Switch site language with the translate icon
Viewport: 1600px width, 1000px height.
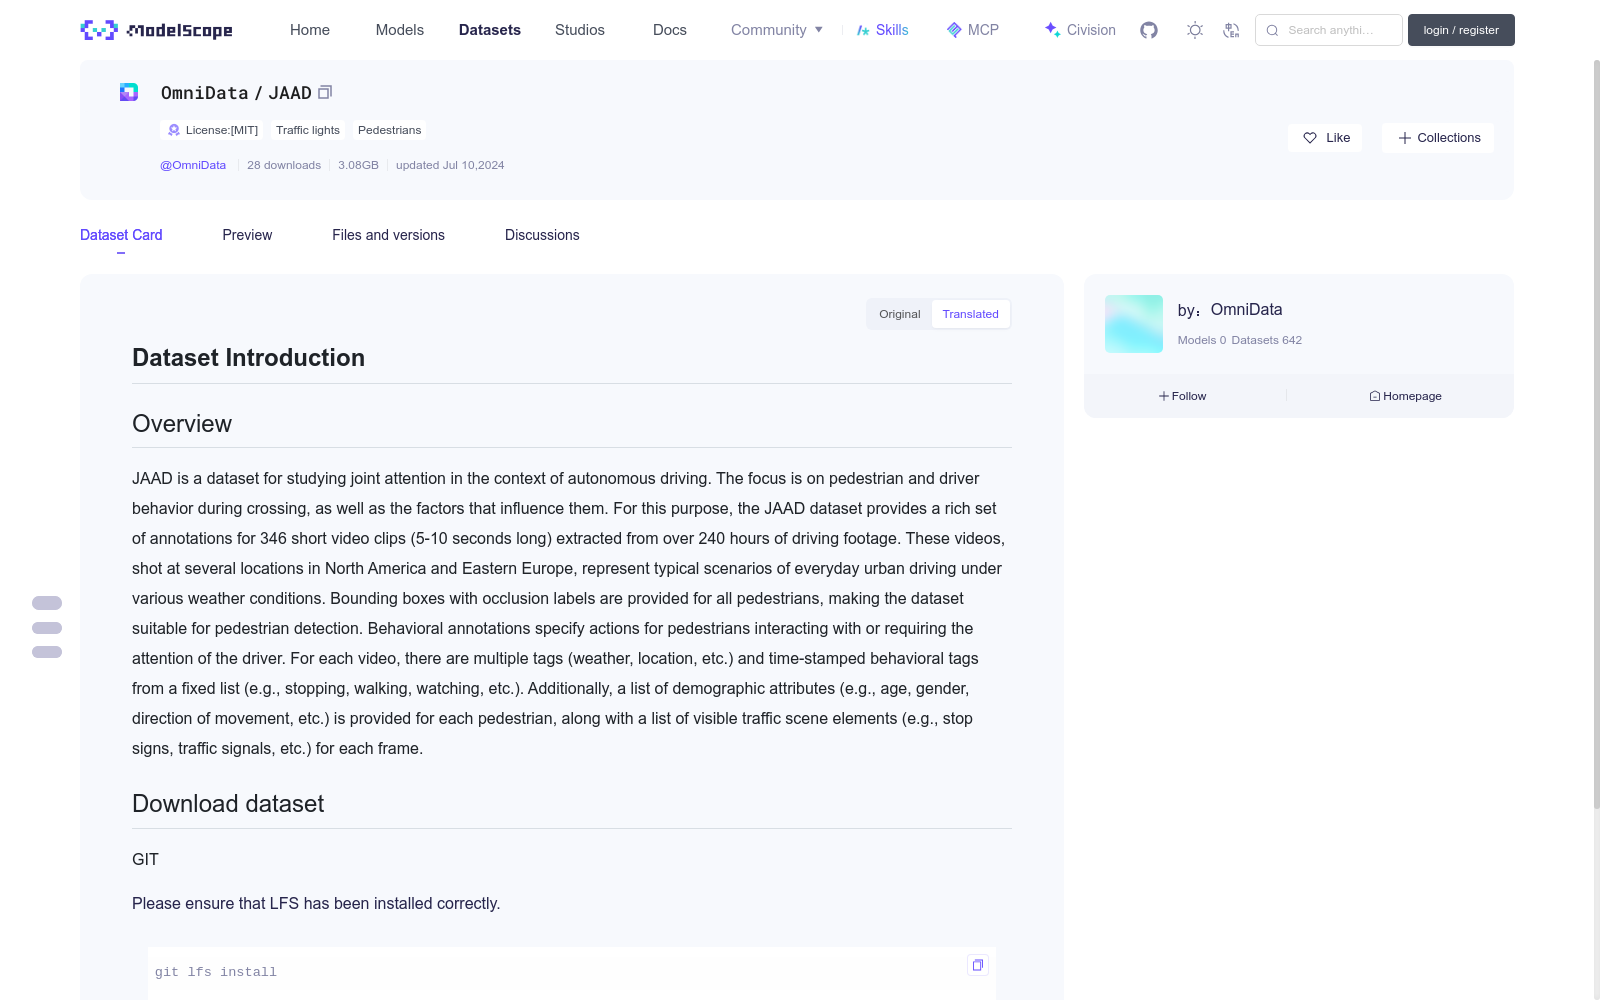(1232, 30)
